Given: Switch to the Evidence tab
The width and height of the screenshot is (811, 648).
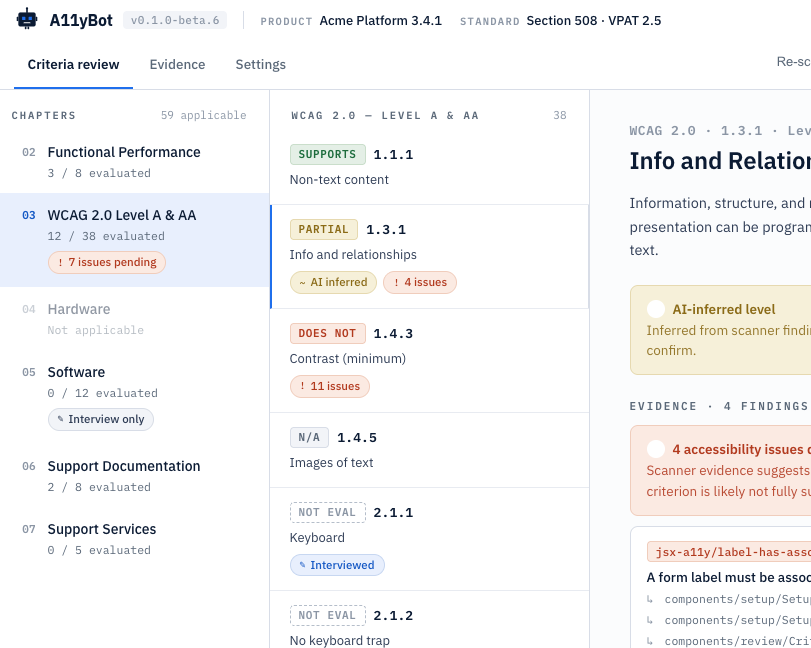Looking at the screenshot, I should click(177, 65).
